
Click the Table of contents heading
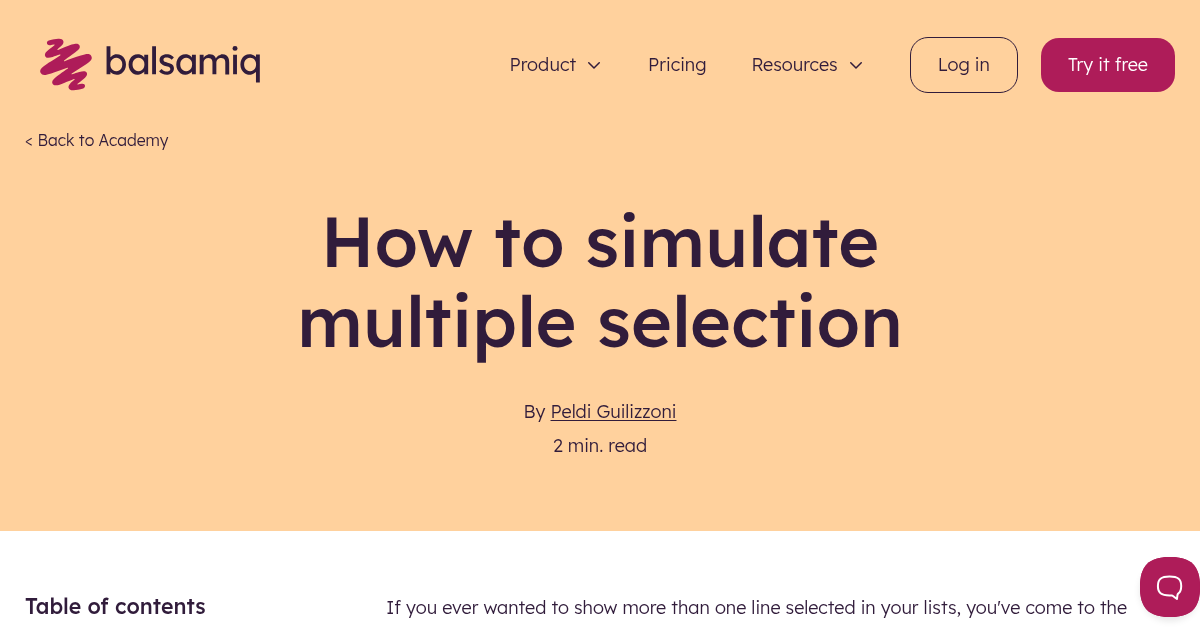click(115, 606)
